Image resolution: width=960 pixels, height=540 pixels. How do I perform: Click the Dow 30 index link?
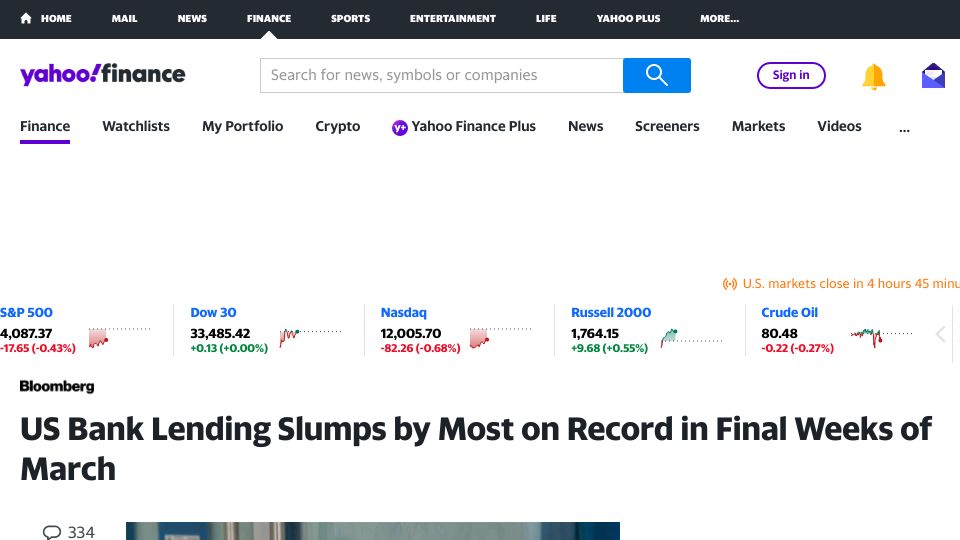(x=213, y=312)
